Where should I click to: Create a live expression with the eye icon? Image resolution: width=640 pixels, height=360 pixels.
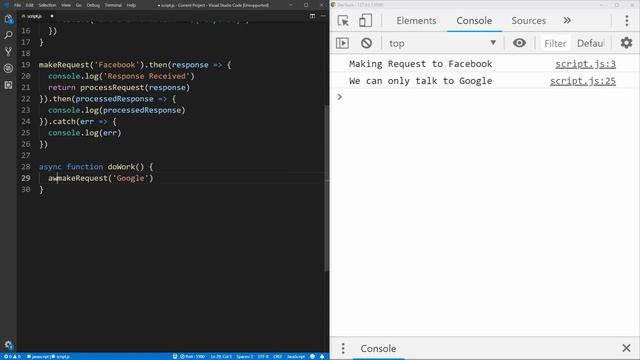point(519,42)
